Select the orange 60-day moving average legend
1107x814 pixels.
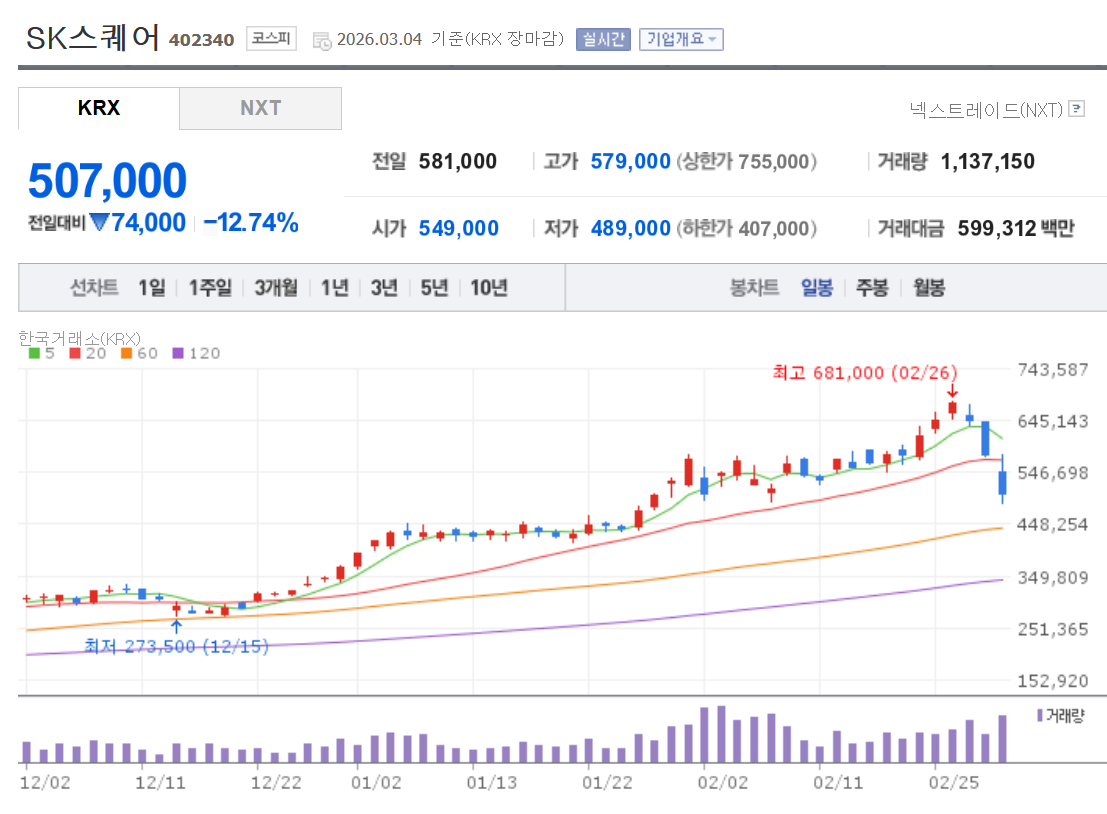tap(125, 352)
